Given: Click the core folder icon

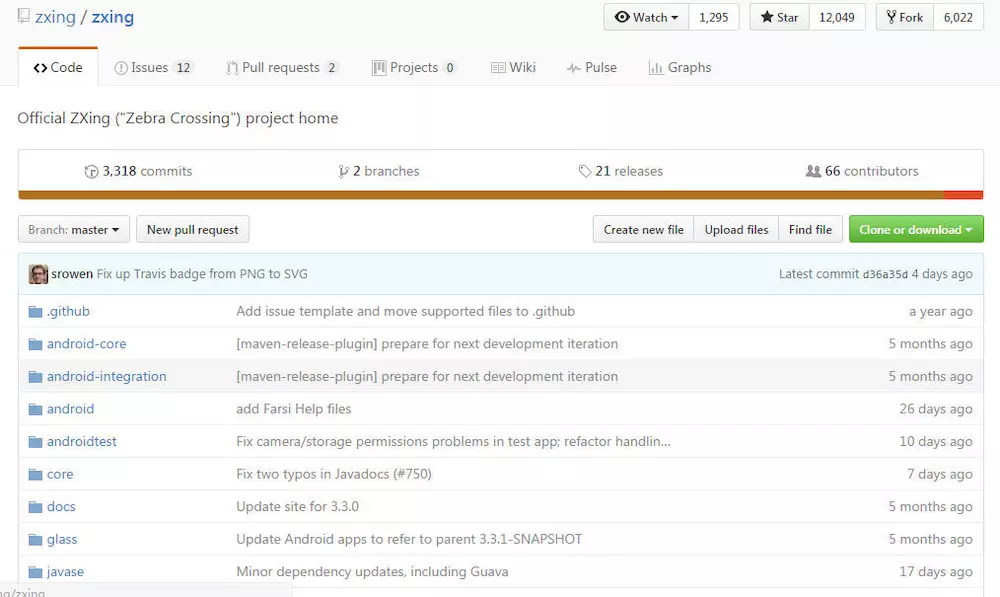Looking at the screenshot, I should [x=35, y=475].
